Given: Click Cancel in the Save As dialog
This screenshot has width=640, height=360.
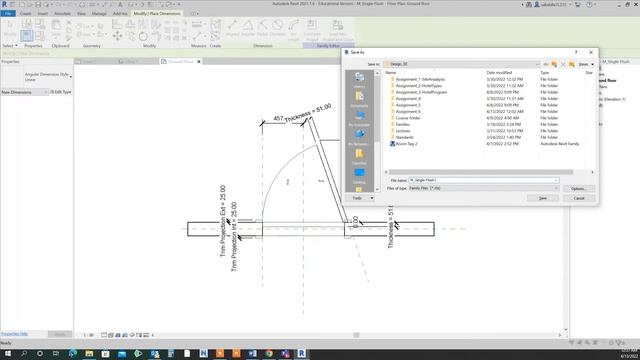Looking at the screenshot, I should coord(579,198).
